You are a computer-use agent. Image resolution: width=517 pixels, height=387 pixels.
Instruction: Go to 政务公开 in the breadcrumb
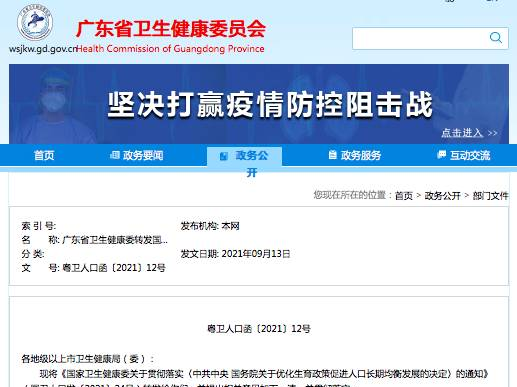tap(442, 196)
